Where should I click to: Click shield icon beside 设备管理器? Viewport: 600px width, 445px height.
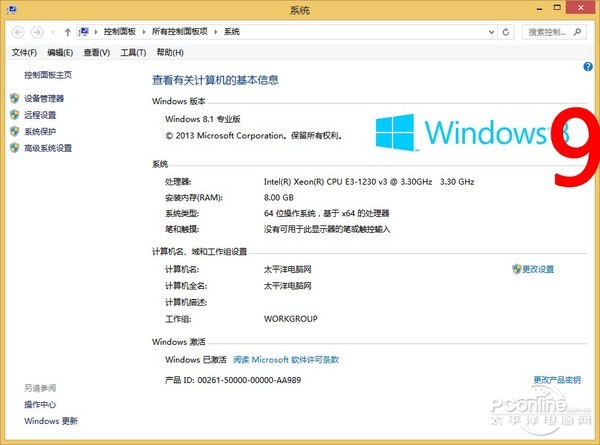click(x=15, y=98)
